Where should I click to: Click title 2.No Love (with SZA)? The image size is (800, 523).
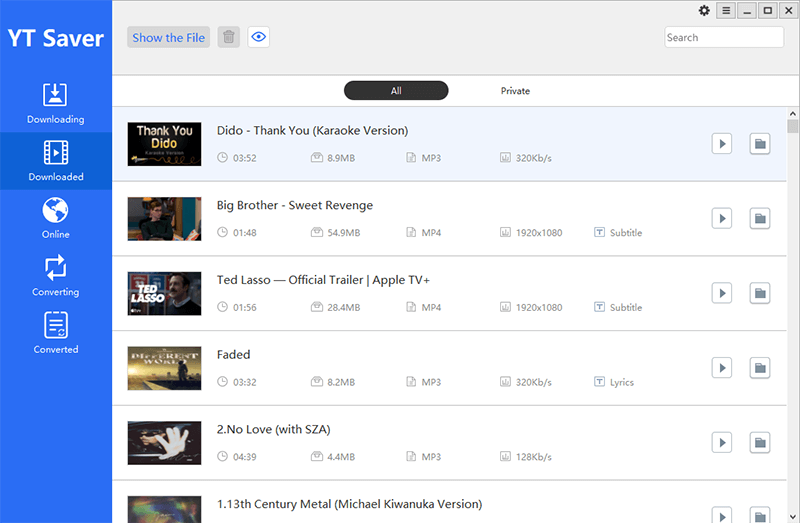click(x=273, y=430)
